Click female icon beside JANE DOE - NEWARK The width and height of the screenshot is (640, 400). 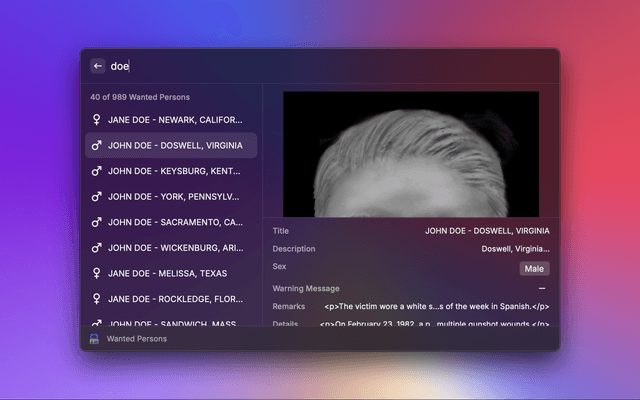point(96,120)
